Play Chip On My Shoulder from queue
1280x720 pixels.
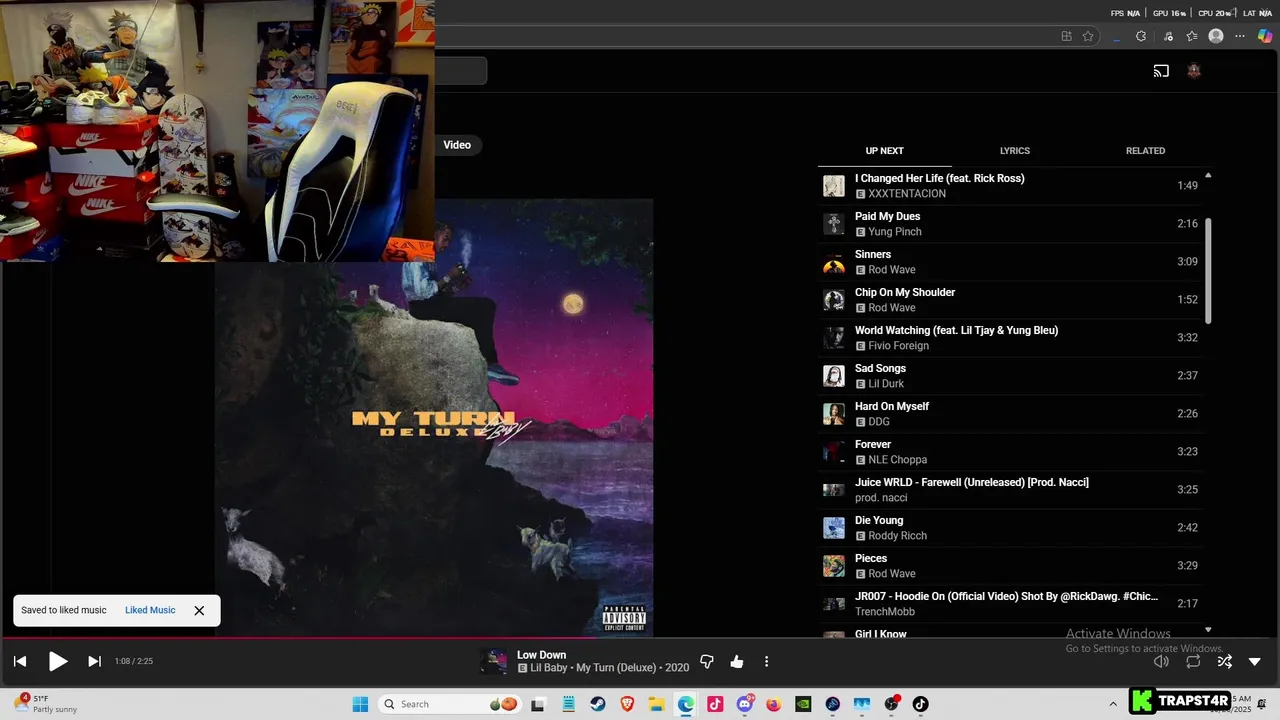pyautogui.click(x=1010, y=300)
